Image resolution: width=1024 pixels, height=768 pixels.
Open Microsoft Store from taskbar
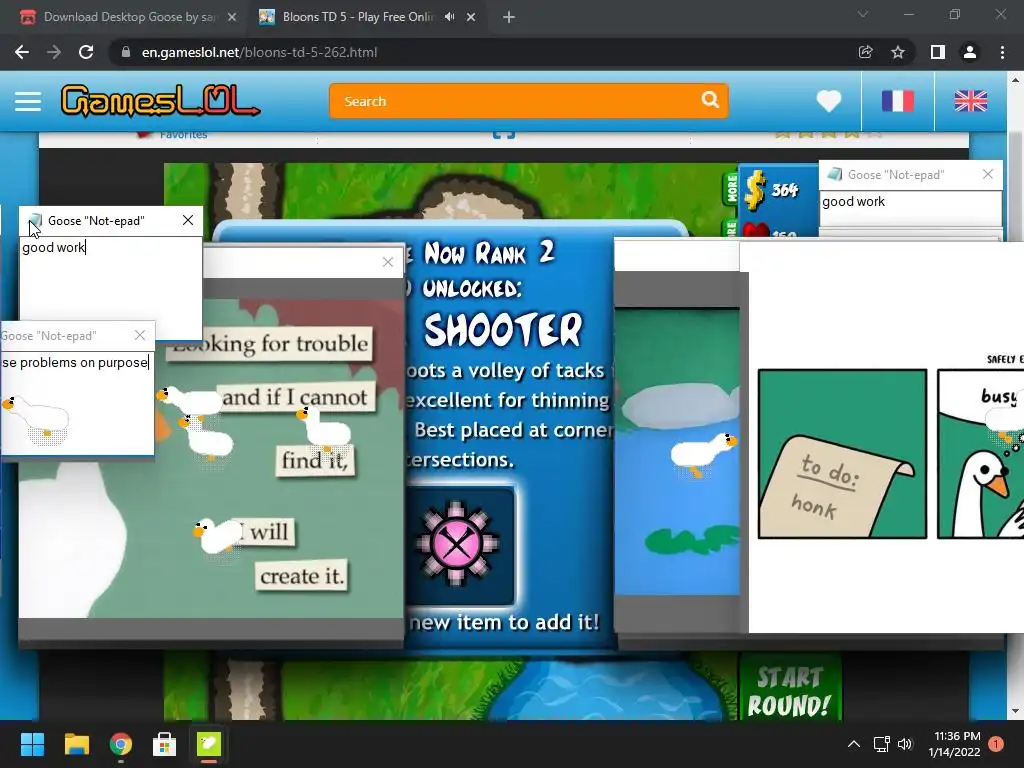(x=165, y=744)
